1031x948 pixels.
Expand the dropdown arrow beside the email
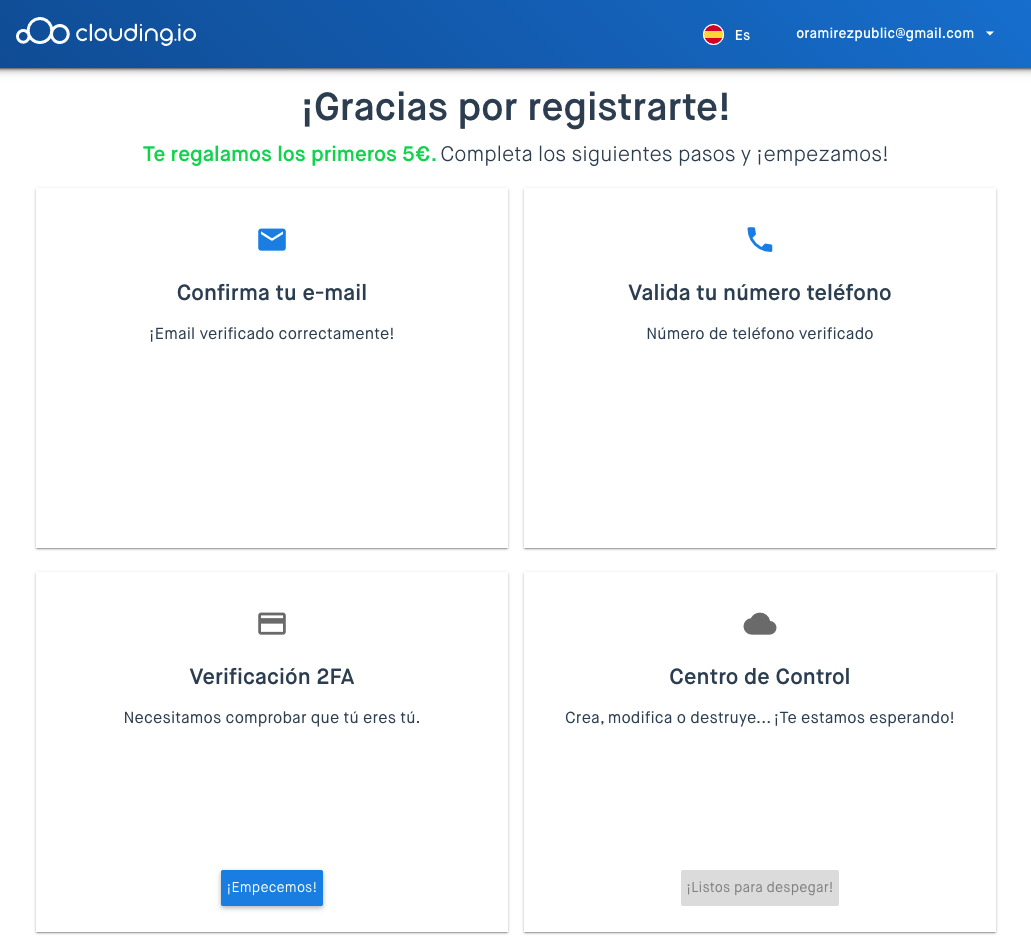pos(989,33)
